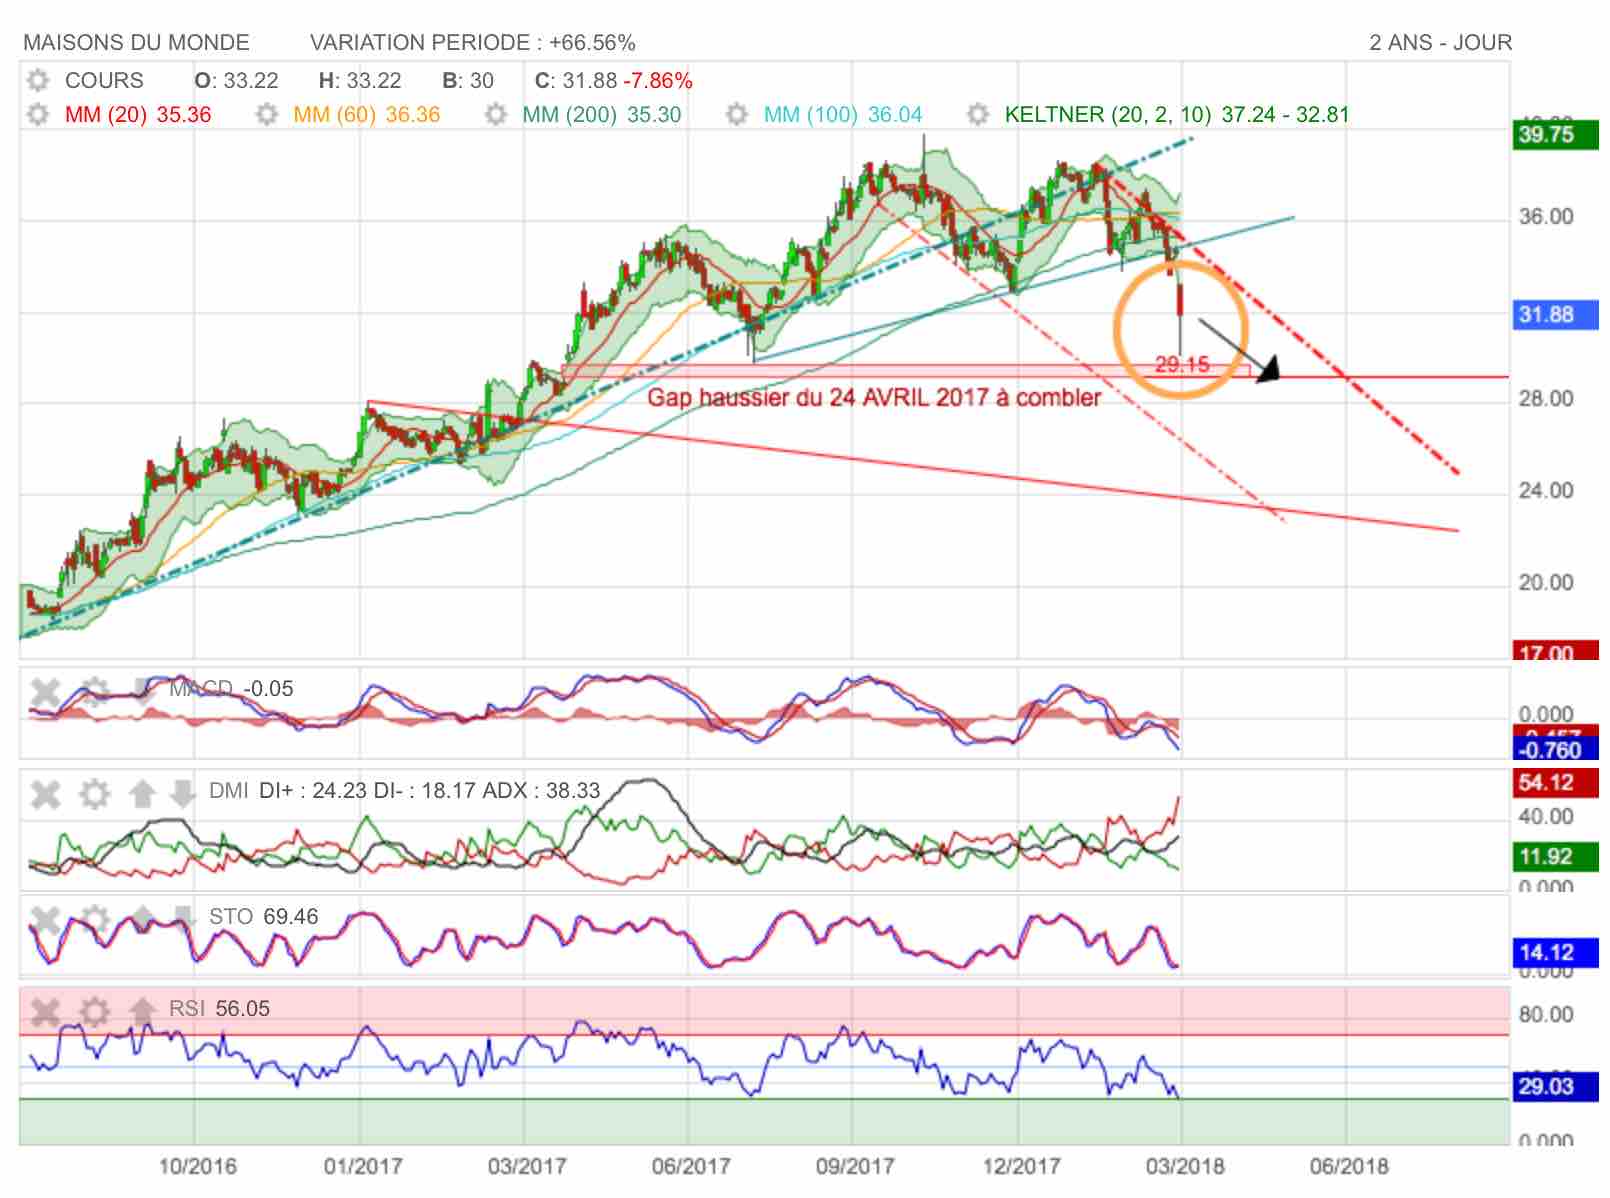Click the -7.86% daily change value
The image size is (1610, 1198).
pos(658,80)
